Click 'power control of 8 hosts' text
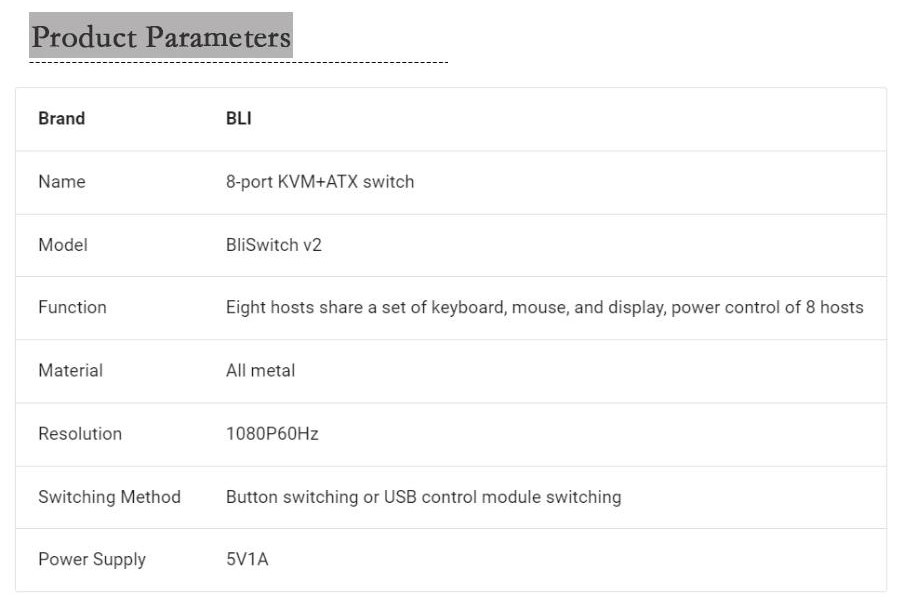 [x=767, y=307]
